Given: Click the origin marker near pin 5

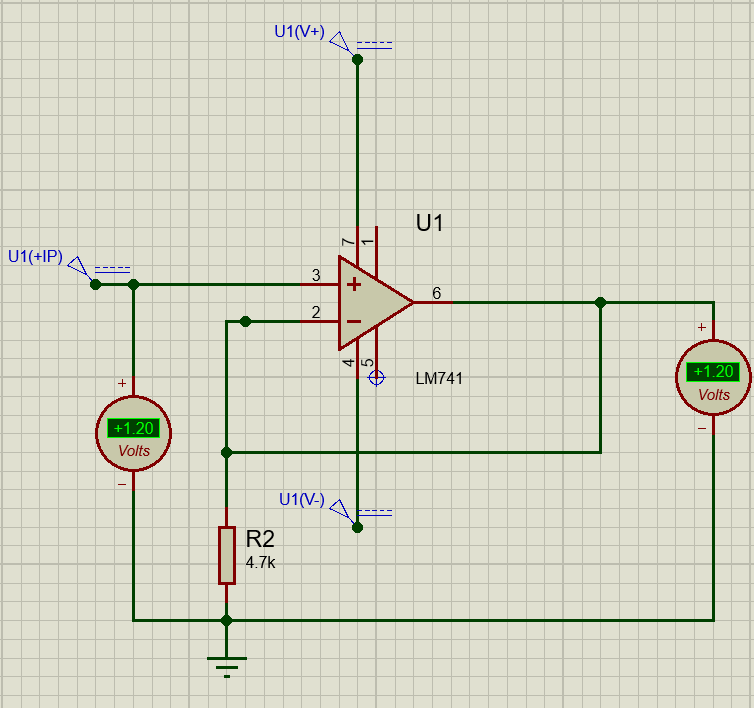Looking at the screenshot, I should [376, 378].
